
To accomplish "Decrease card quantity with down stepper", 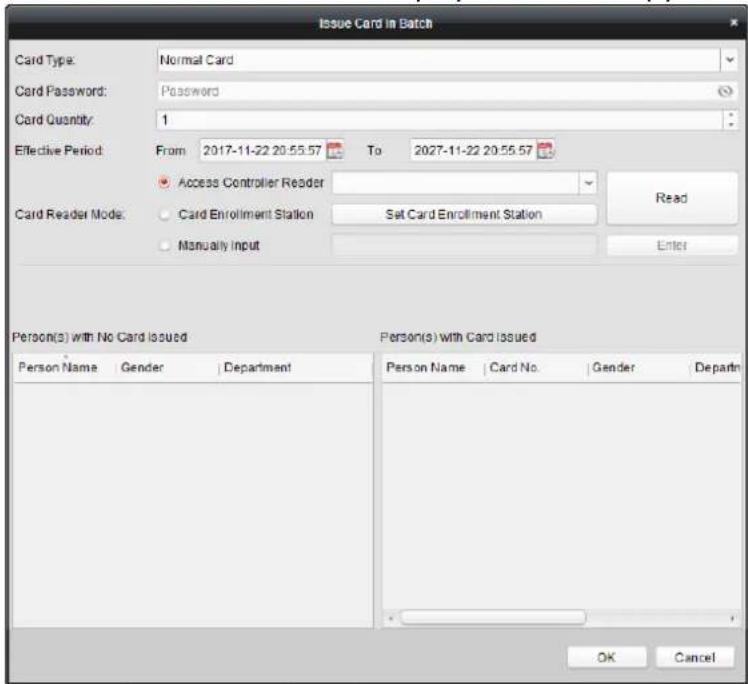I will [x=731, y=124].
